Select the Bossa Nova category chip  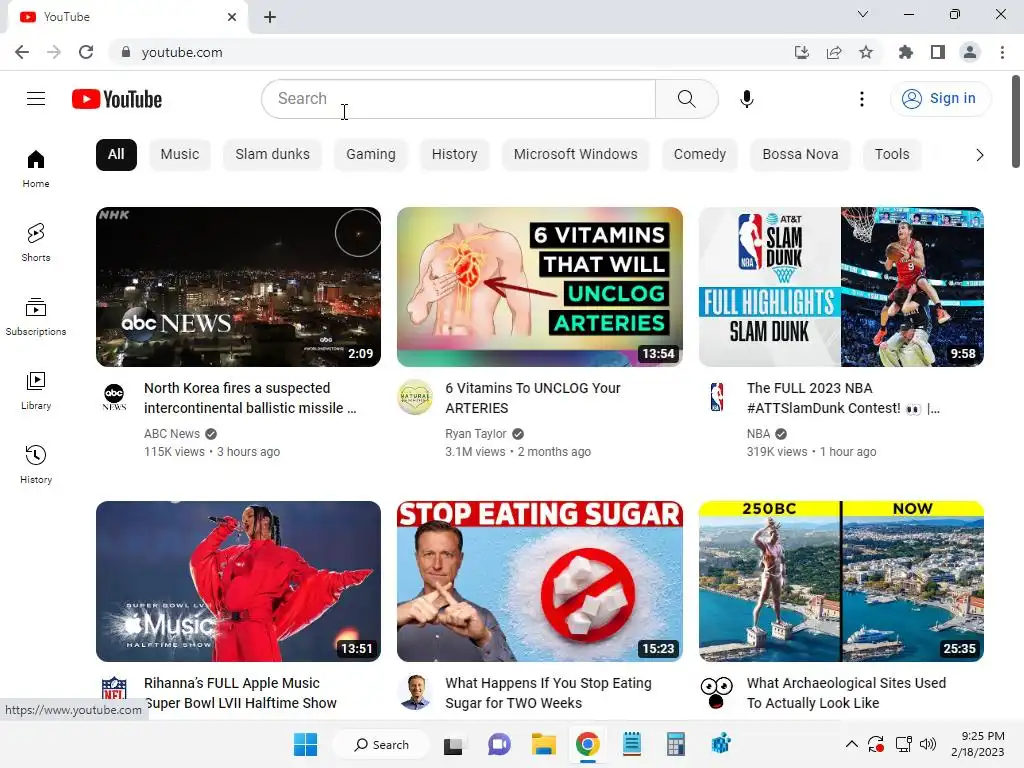800,155
